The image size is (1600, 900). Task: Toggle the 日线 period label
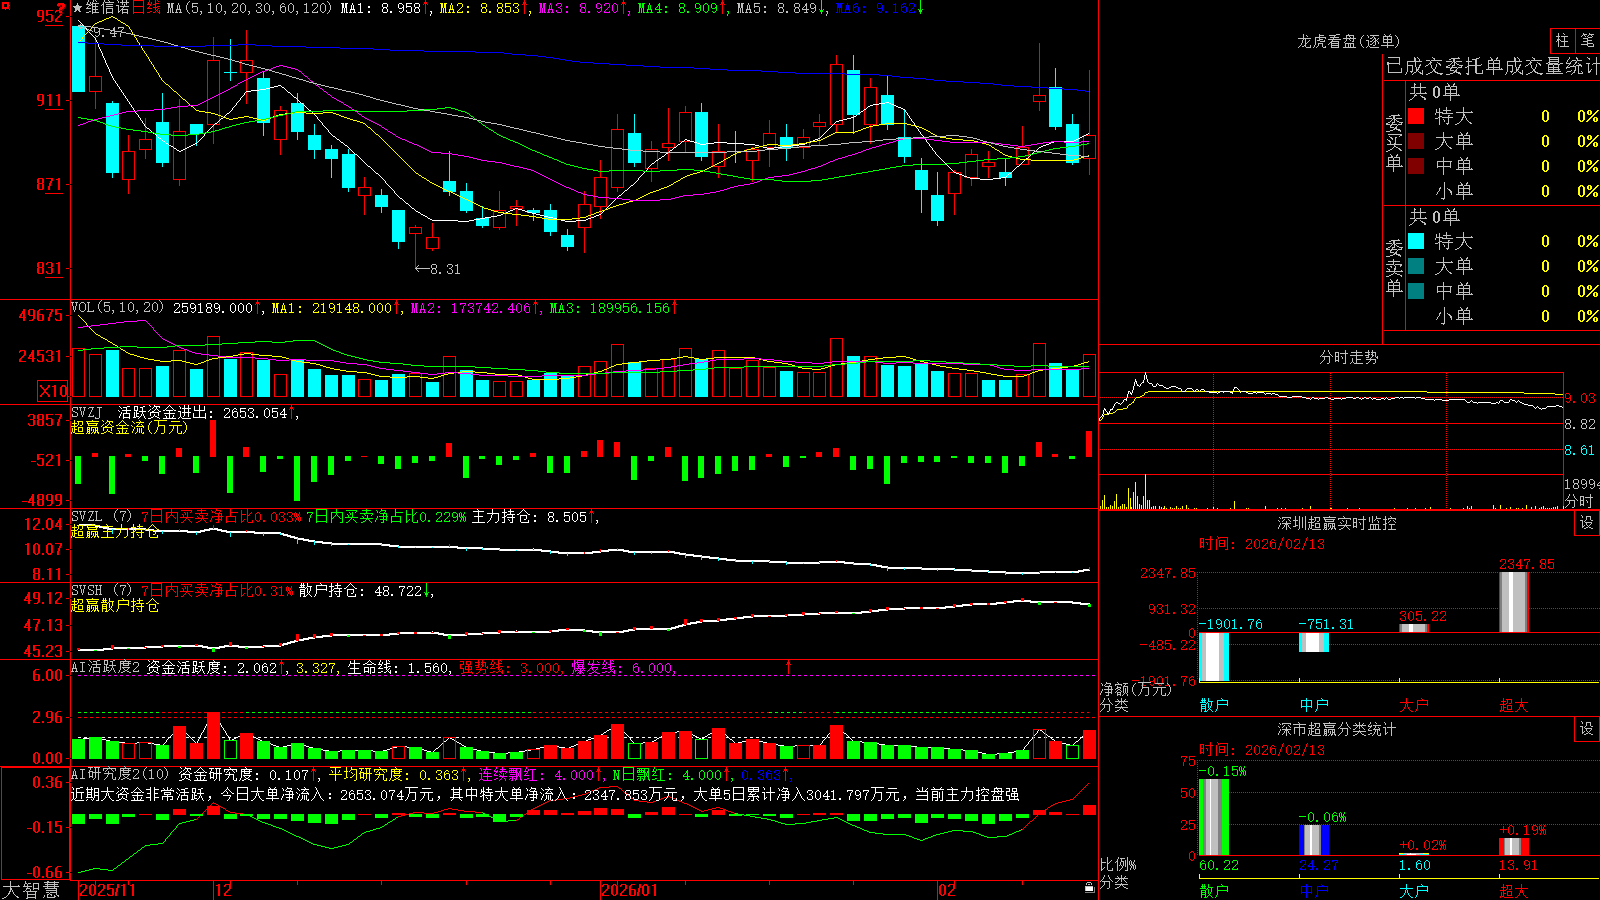coord(146,8)
